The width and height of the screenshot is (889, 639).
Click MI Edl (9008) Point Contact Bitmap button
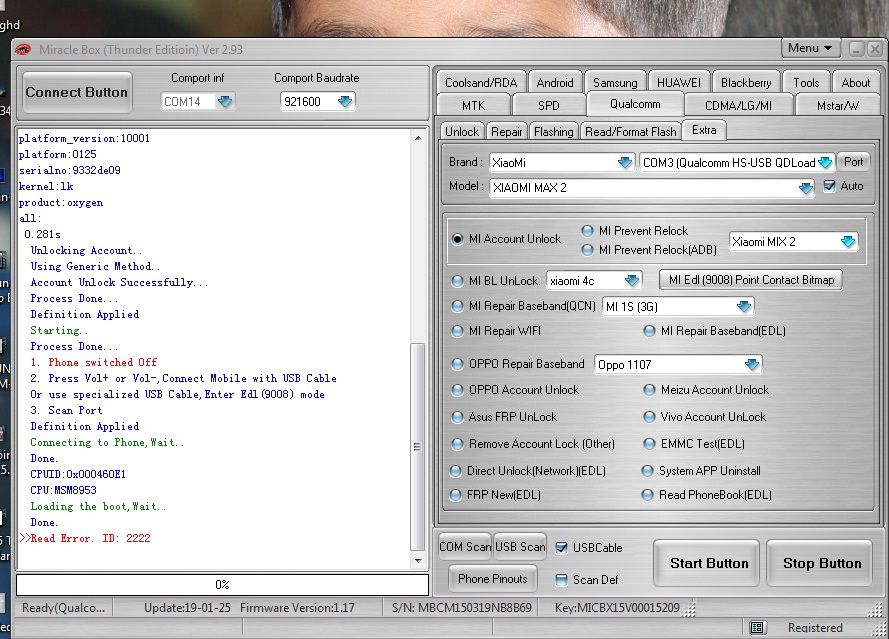pyautogui.click(x=751, y=280)
